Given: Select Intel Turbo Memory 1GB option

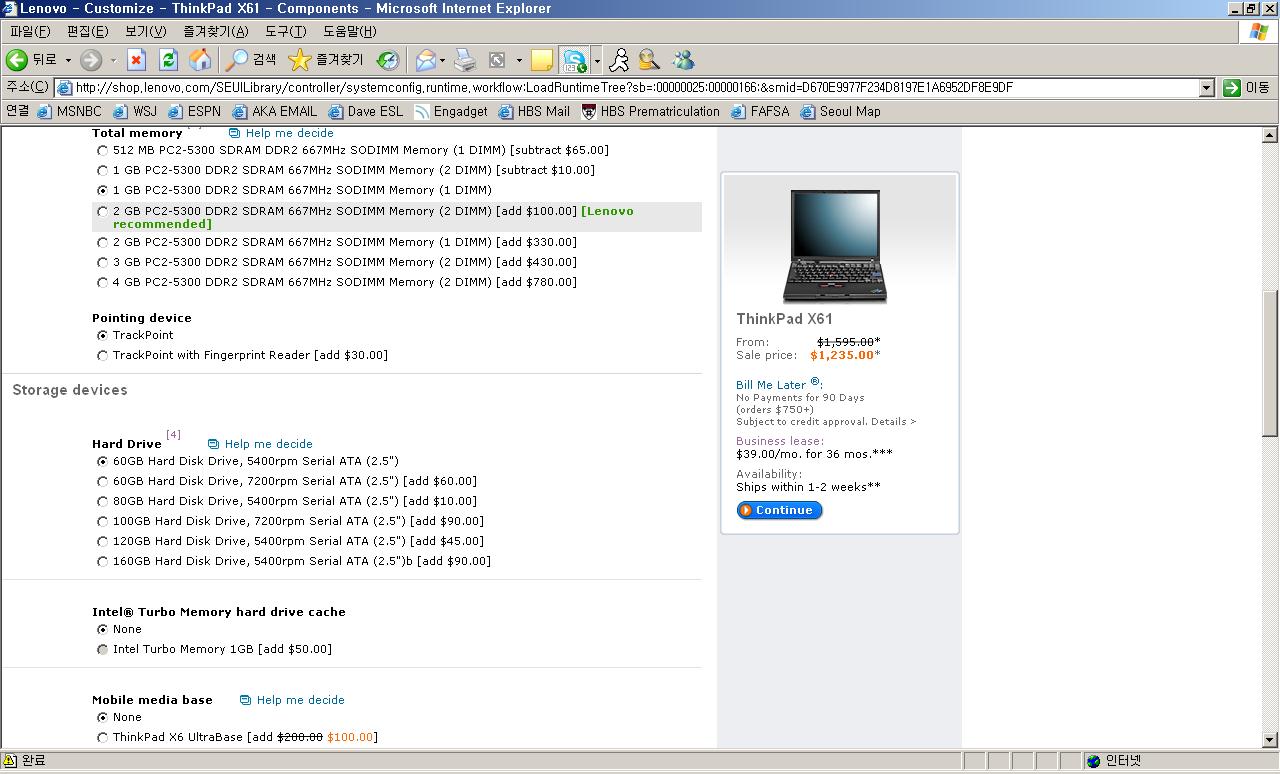Looking at the screenshot, I should (102, 649).
